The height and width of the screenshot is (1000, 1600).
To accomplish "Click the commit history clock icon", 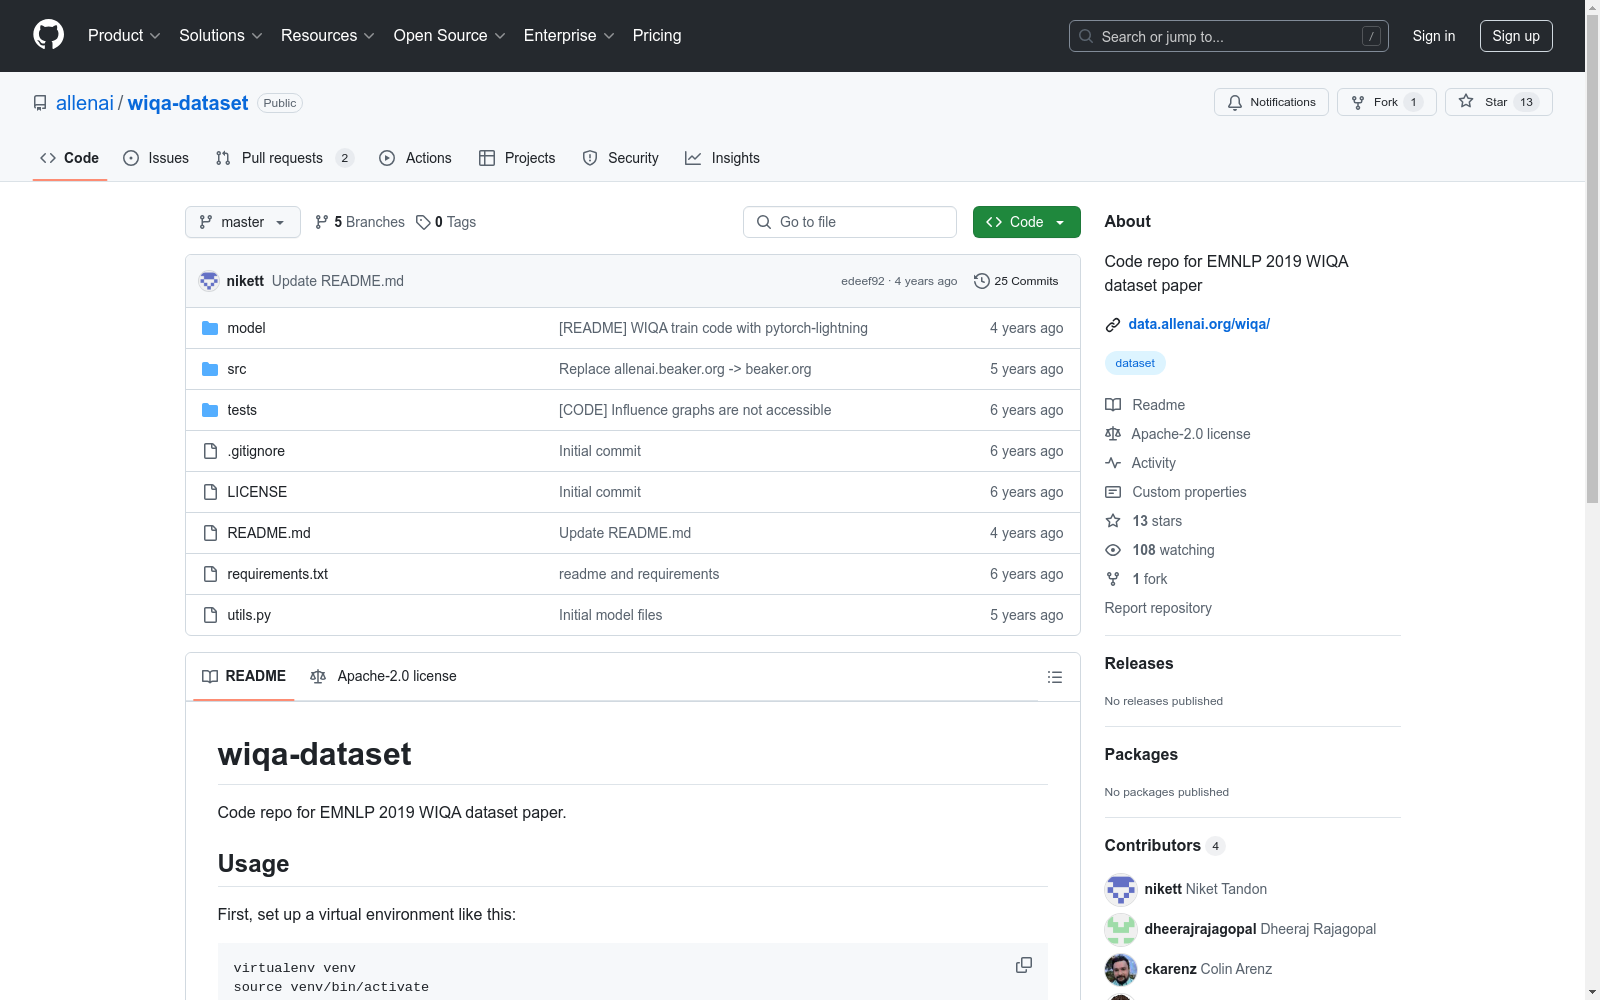I will [982, 281].
